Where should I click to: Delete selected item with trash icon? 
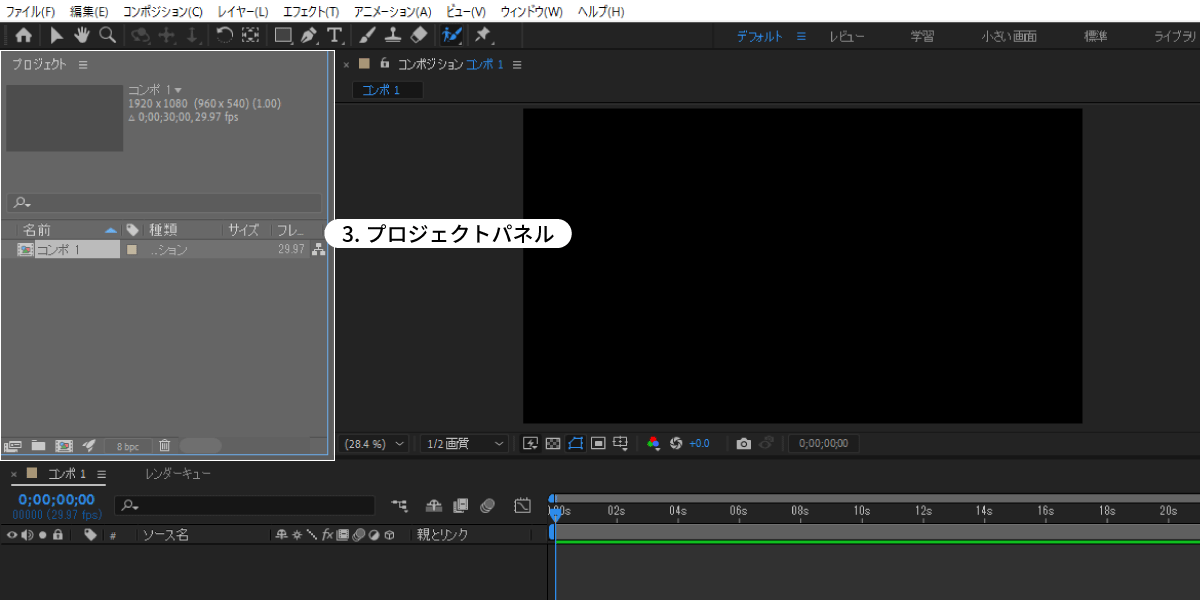(165, 445)
